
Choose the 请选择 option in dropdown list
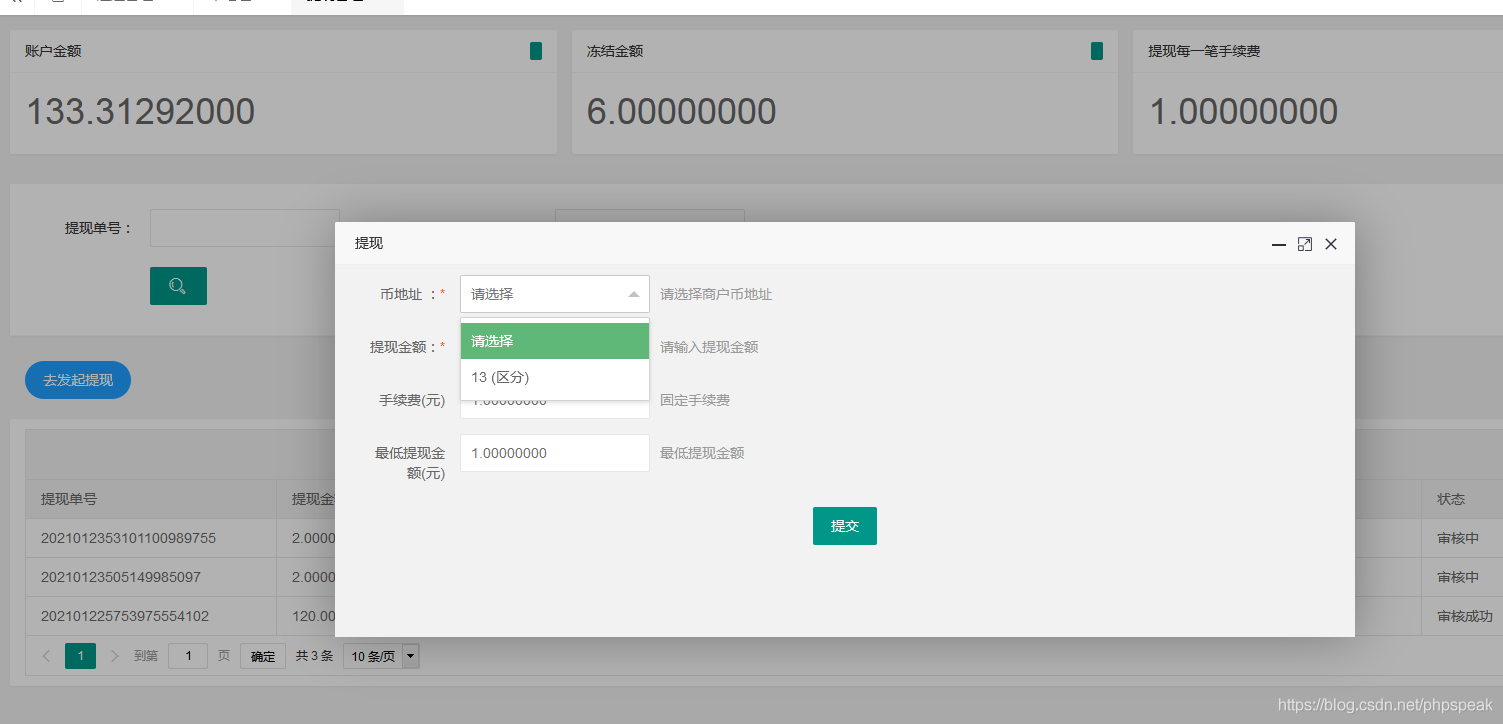555,341
